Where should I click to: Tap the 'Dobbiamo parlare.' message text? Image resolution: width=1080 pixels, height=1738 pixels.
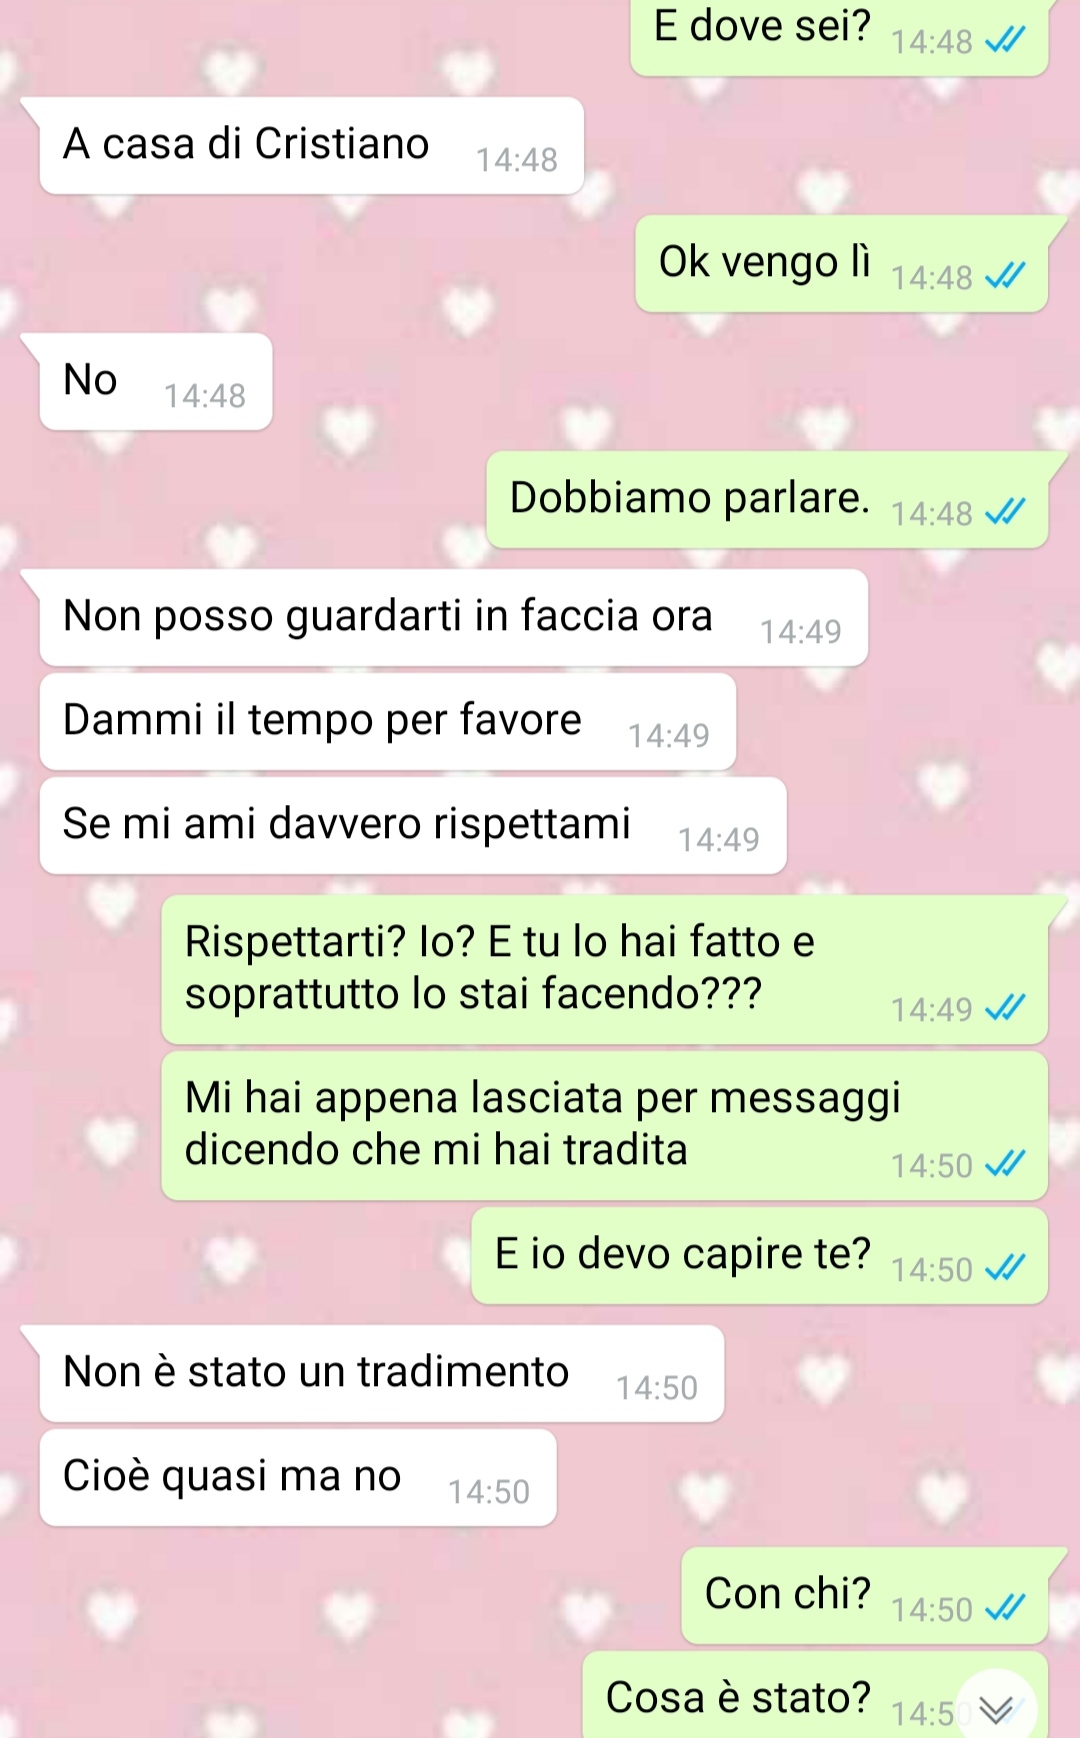point(690,498)
